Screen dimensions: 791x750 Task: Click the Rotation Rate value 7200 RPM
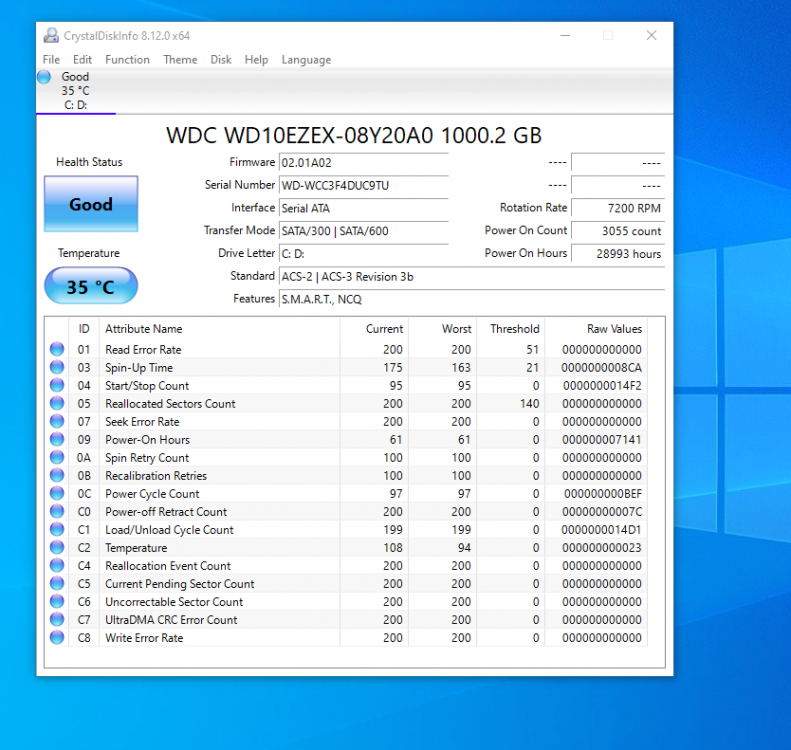tap(617, 208)
